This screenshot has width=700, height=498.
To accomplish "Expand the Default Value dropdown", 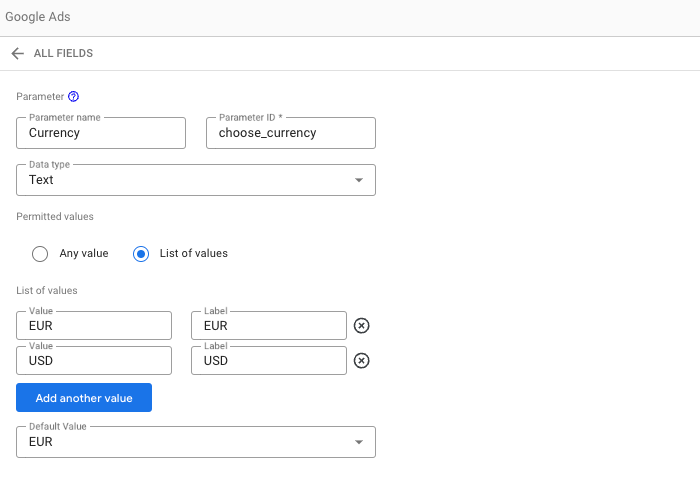I will [195, 442].
